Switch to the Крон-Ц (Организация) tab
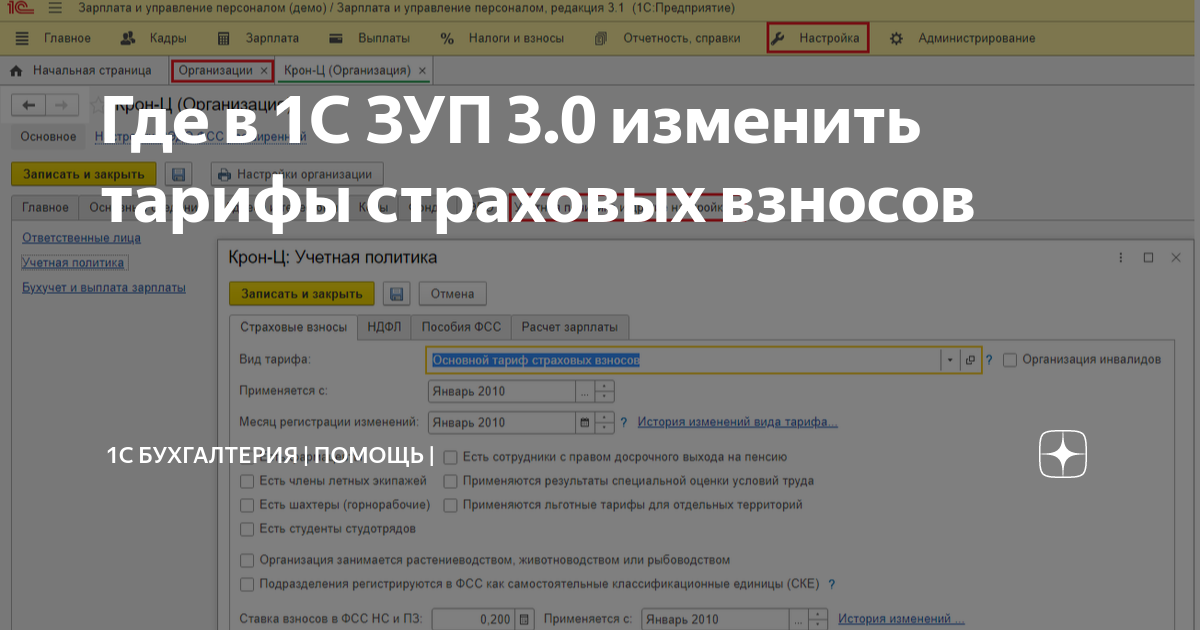Screen dimensions: 1200x630 click(347, 71)
